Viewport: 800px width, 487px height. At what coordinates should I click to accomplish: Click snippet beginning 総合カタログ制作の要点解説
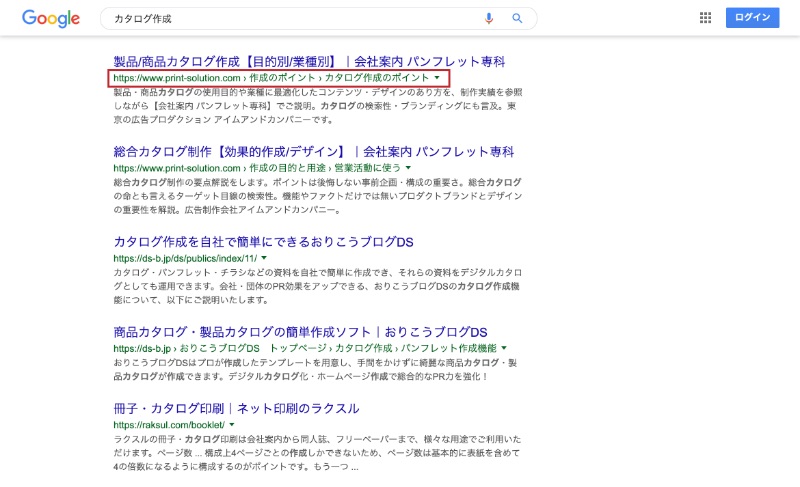pyautogui.click(x=317, y=196)
